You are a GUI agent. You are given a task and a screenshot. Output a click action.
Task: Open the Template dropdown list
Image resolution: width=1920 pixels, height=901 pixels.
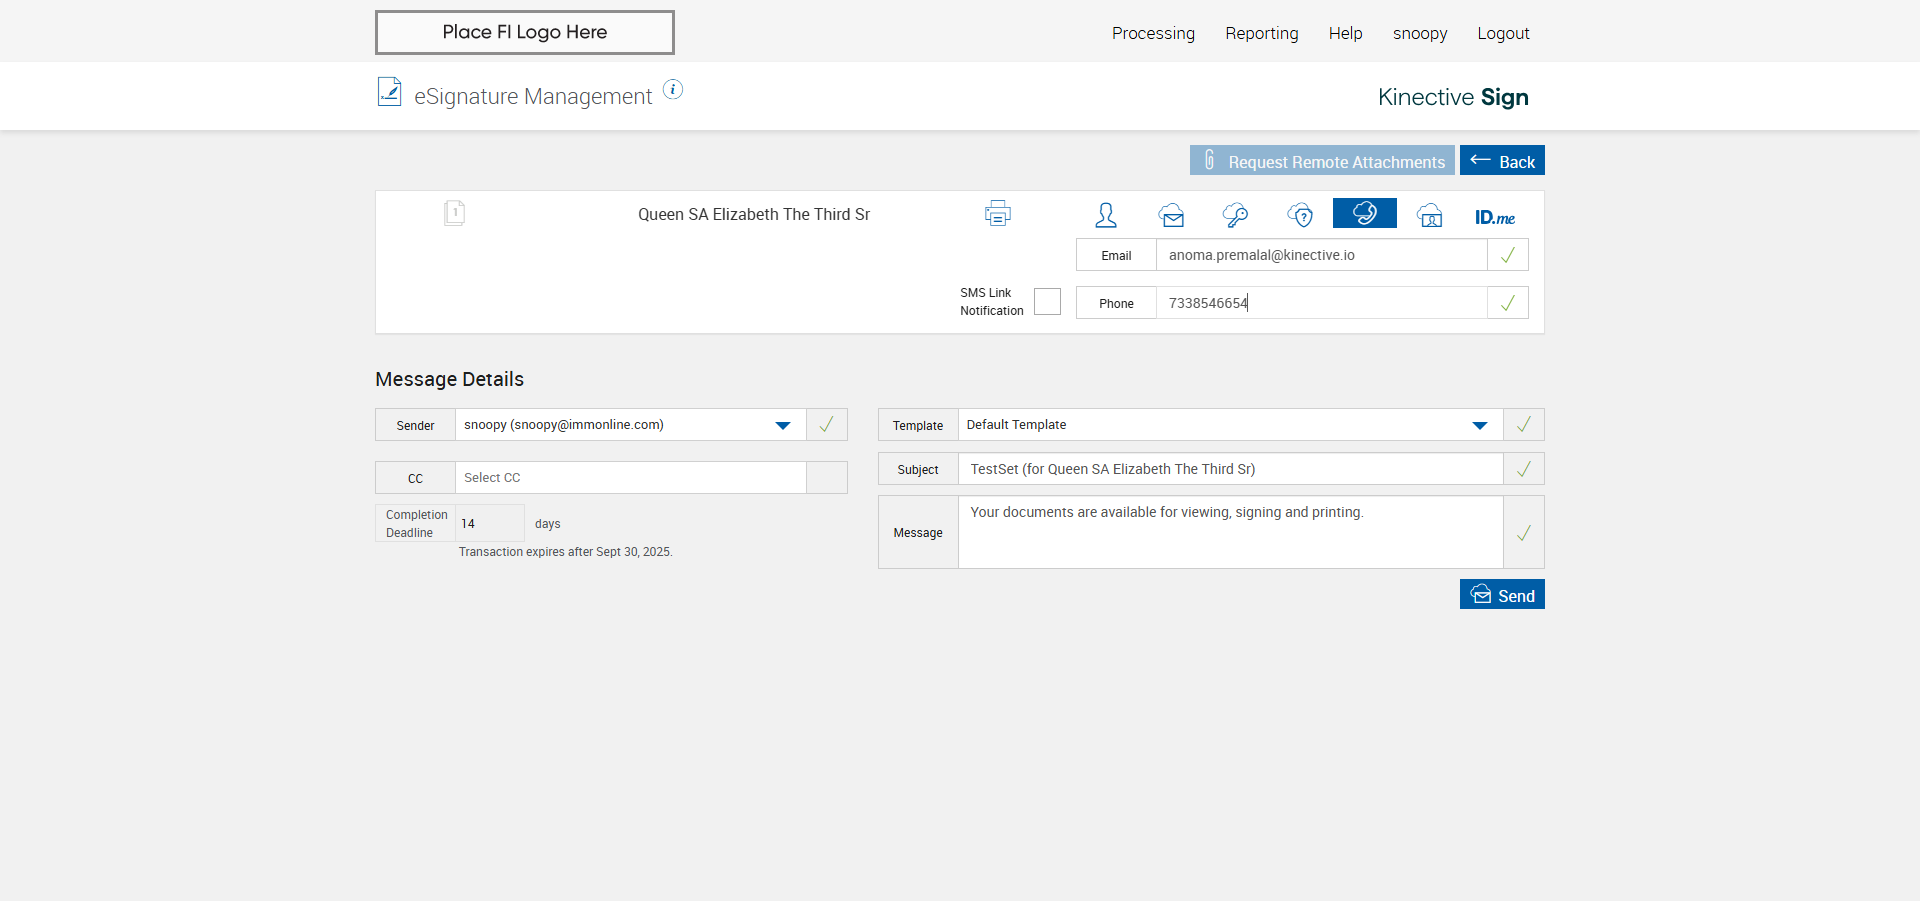pos(1479,425)
